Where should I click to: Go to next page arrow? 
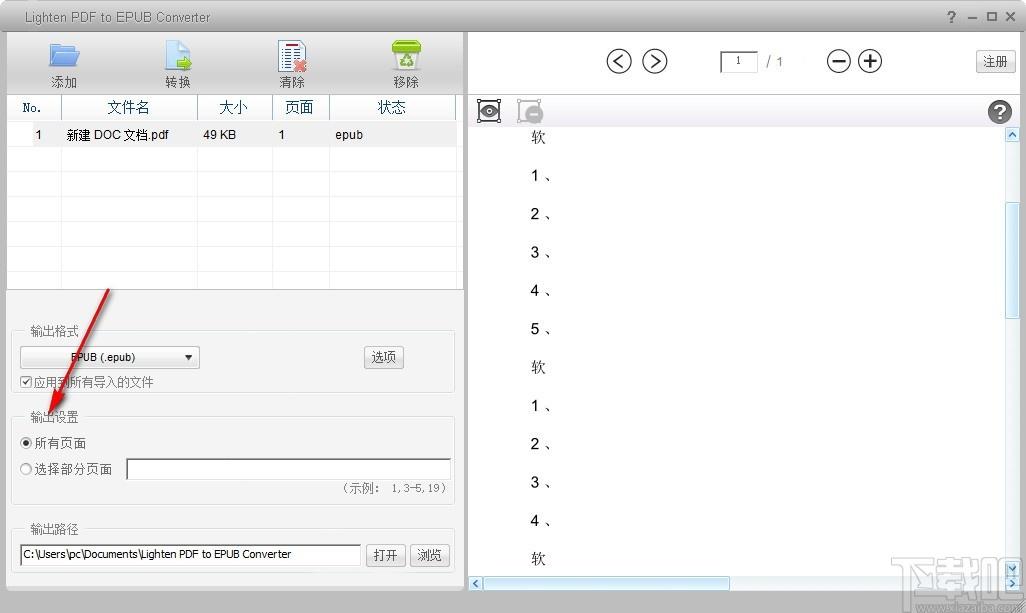pyautogui.click(x=654, y=61)
